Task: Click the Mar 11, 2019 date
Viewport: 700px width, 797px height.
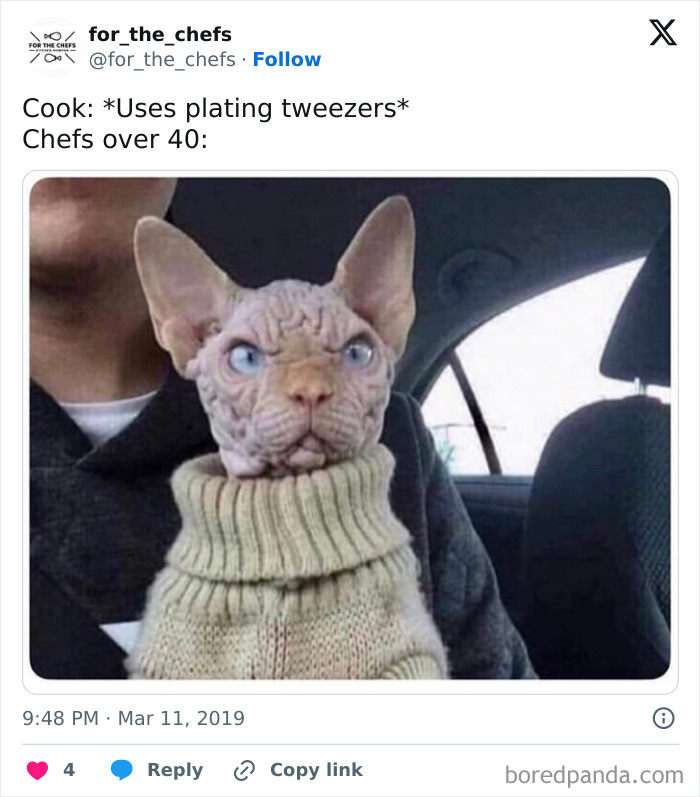Action: pyautogui.click(x=181, y=718)
